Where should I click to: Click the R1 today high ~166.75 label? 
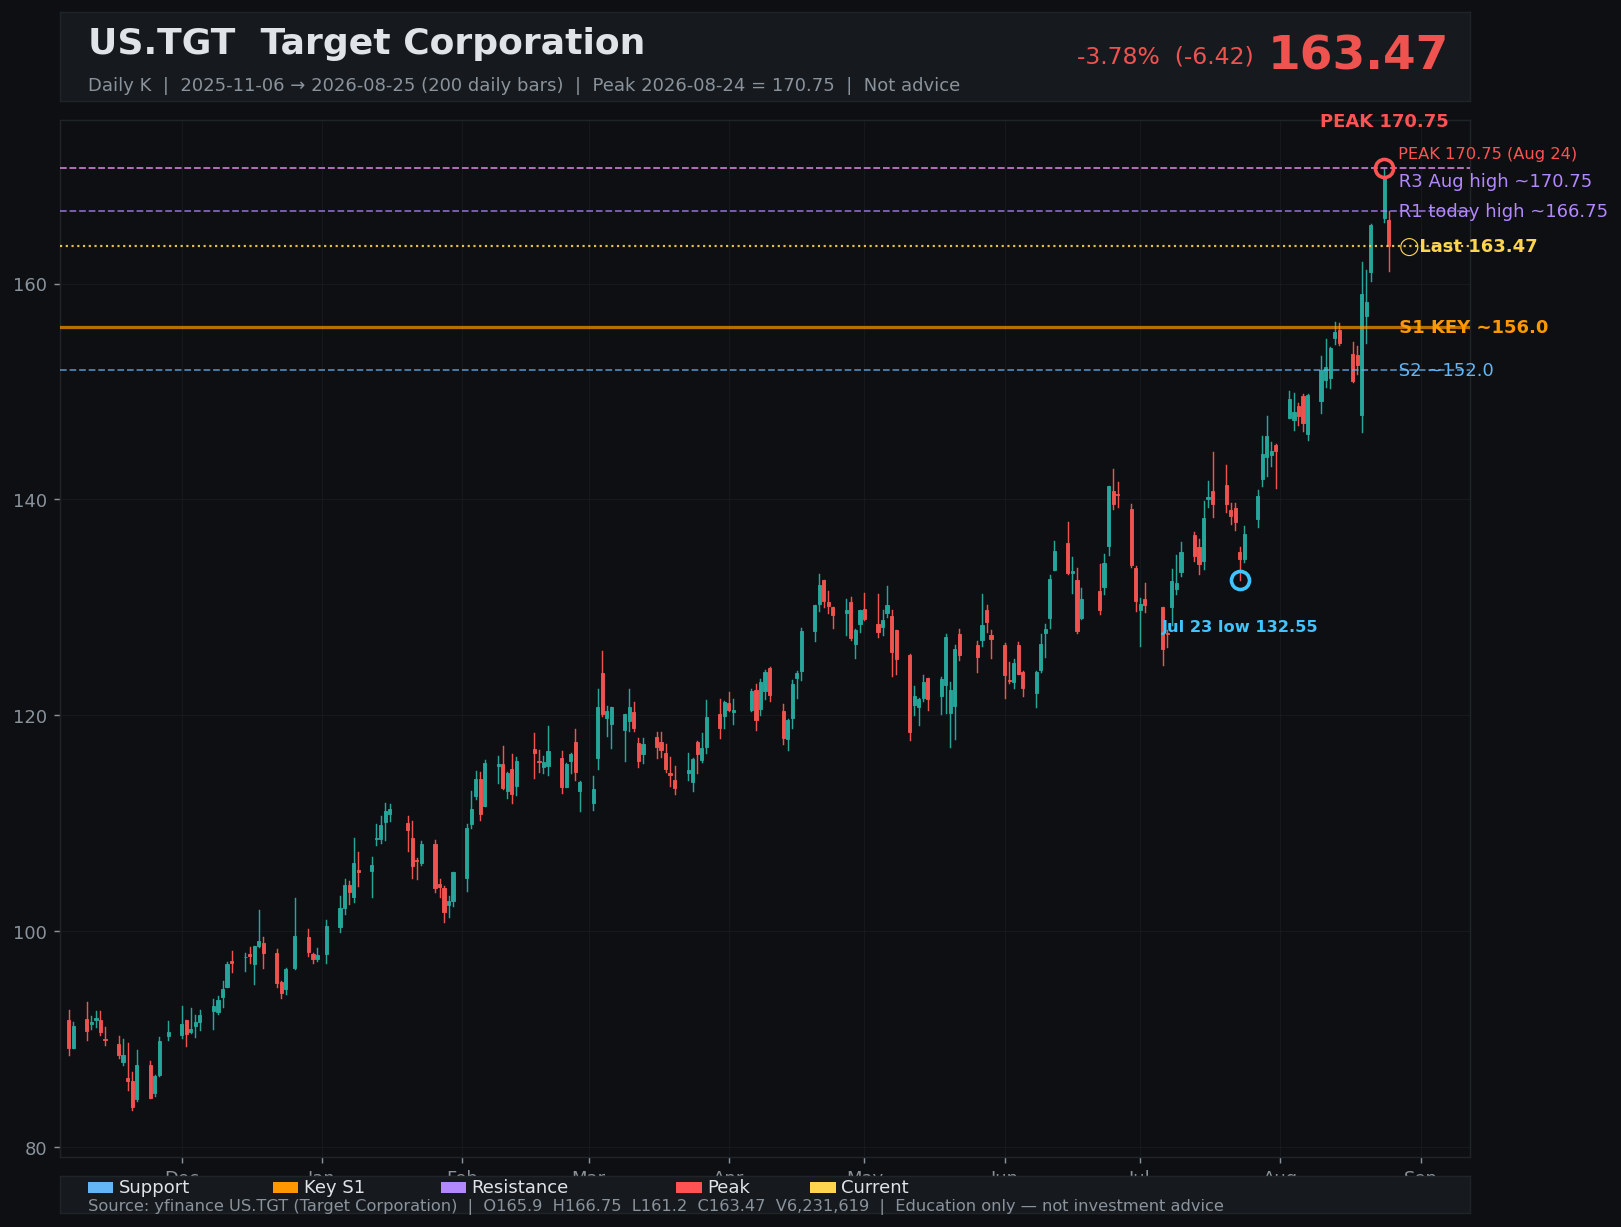coord(1503,211)
